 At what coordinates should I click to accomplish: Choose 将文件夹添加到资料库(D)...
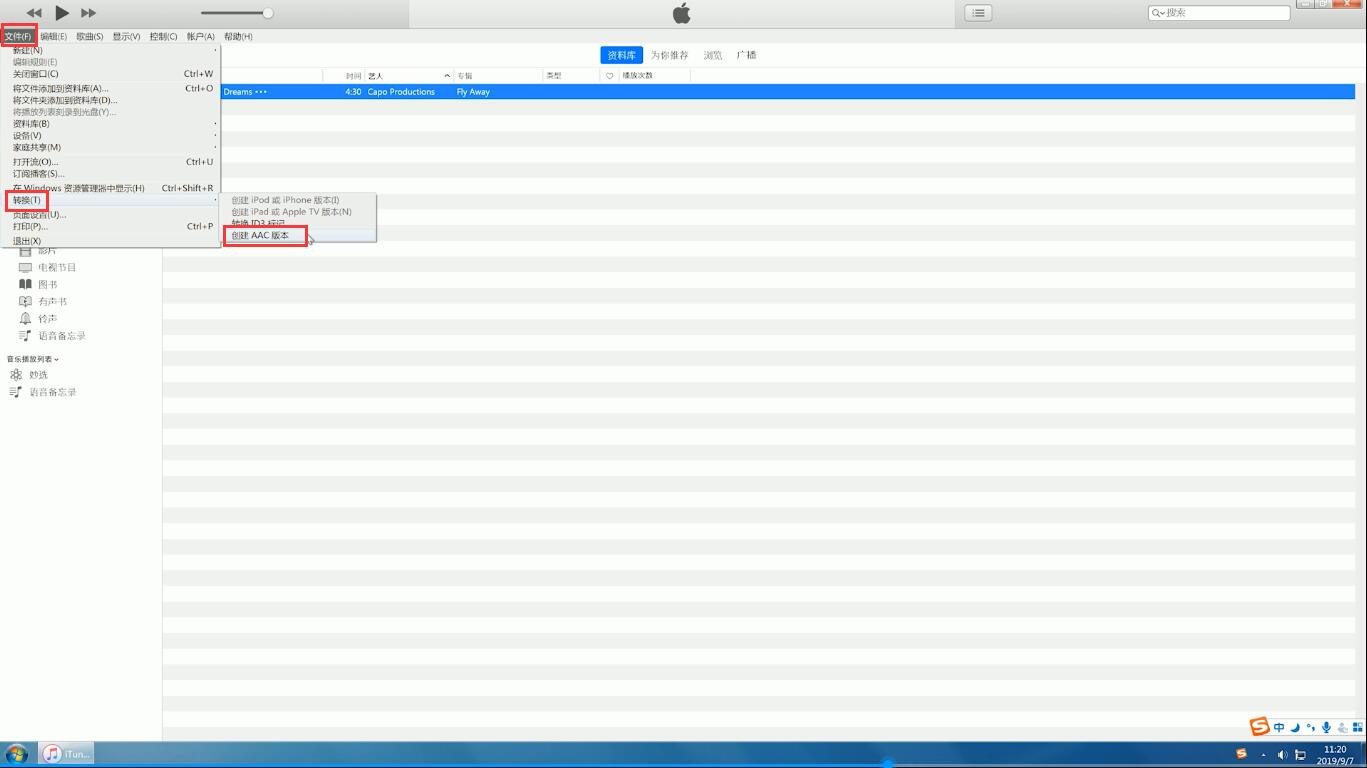112,100
